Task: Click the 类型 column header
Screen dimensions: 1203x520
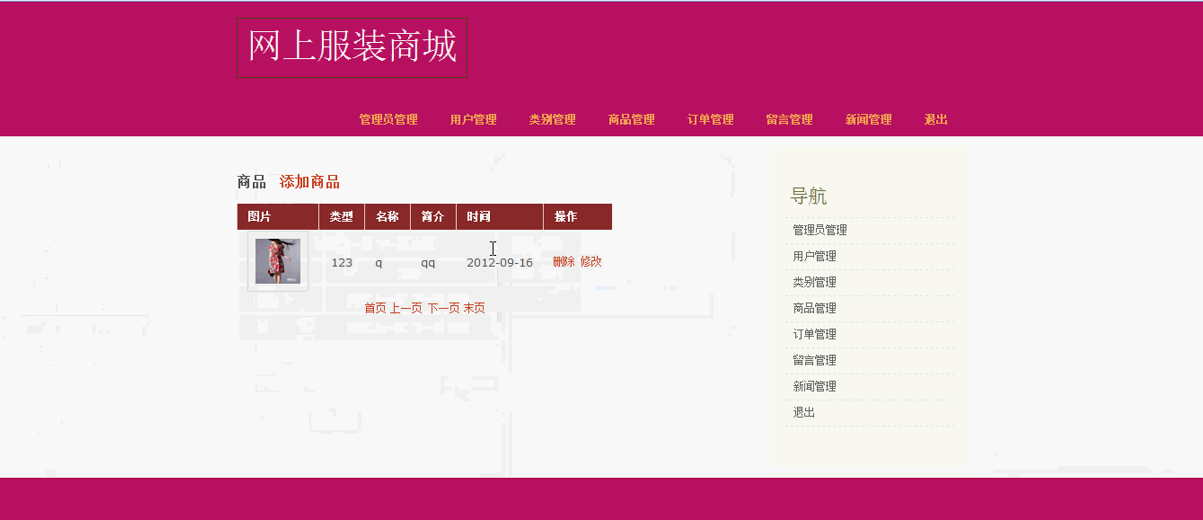Action: click(341, 217)
